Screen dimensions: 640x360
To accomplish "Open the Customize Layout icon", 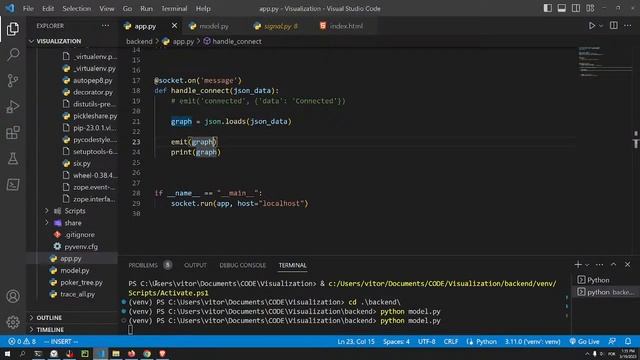I will pos(590,8).
